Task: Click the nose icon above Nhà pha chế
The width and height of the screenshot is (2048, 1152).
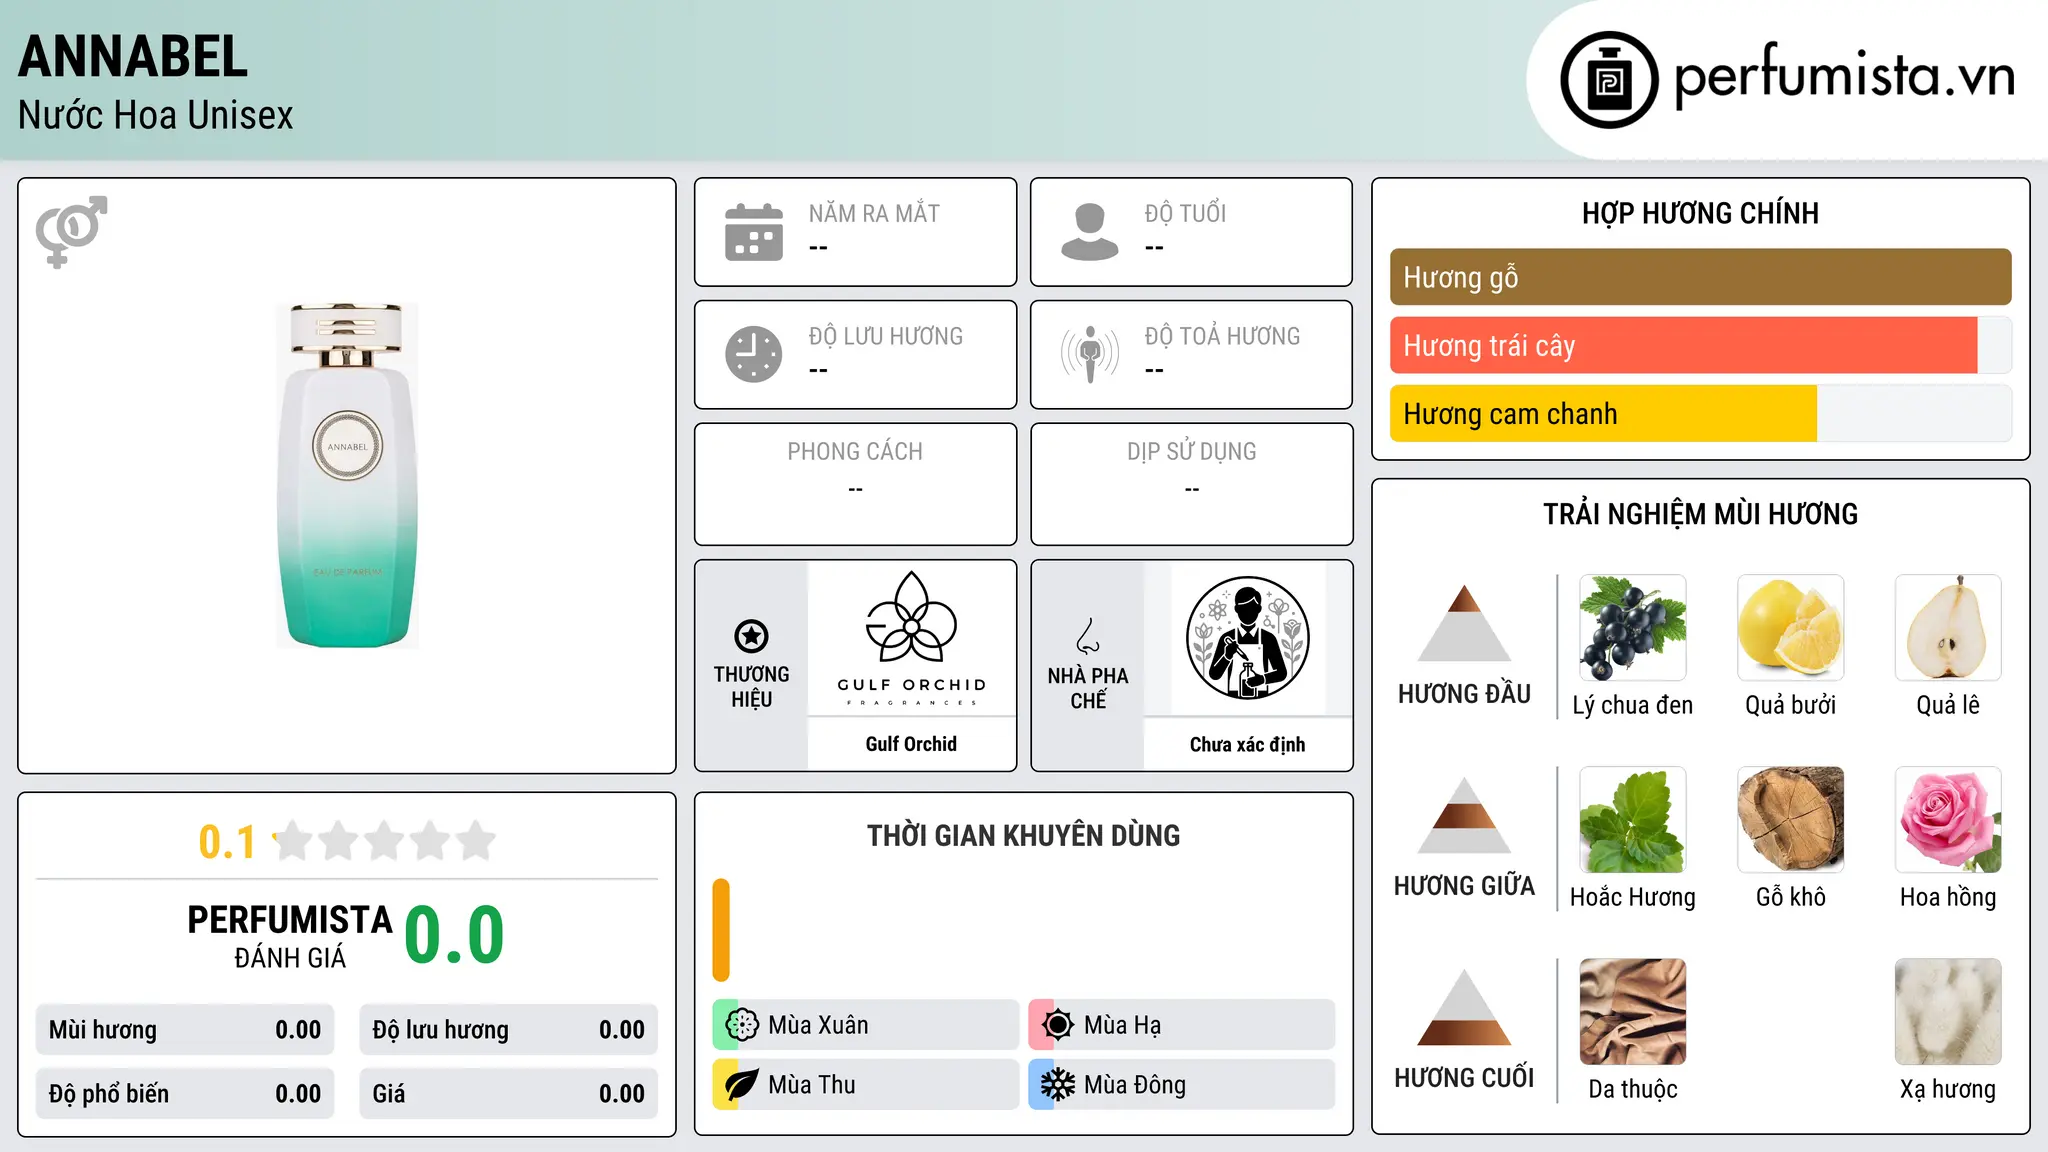Action: click(x=1088, y=636)
